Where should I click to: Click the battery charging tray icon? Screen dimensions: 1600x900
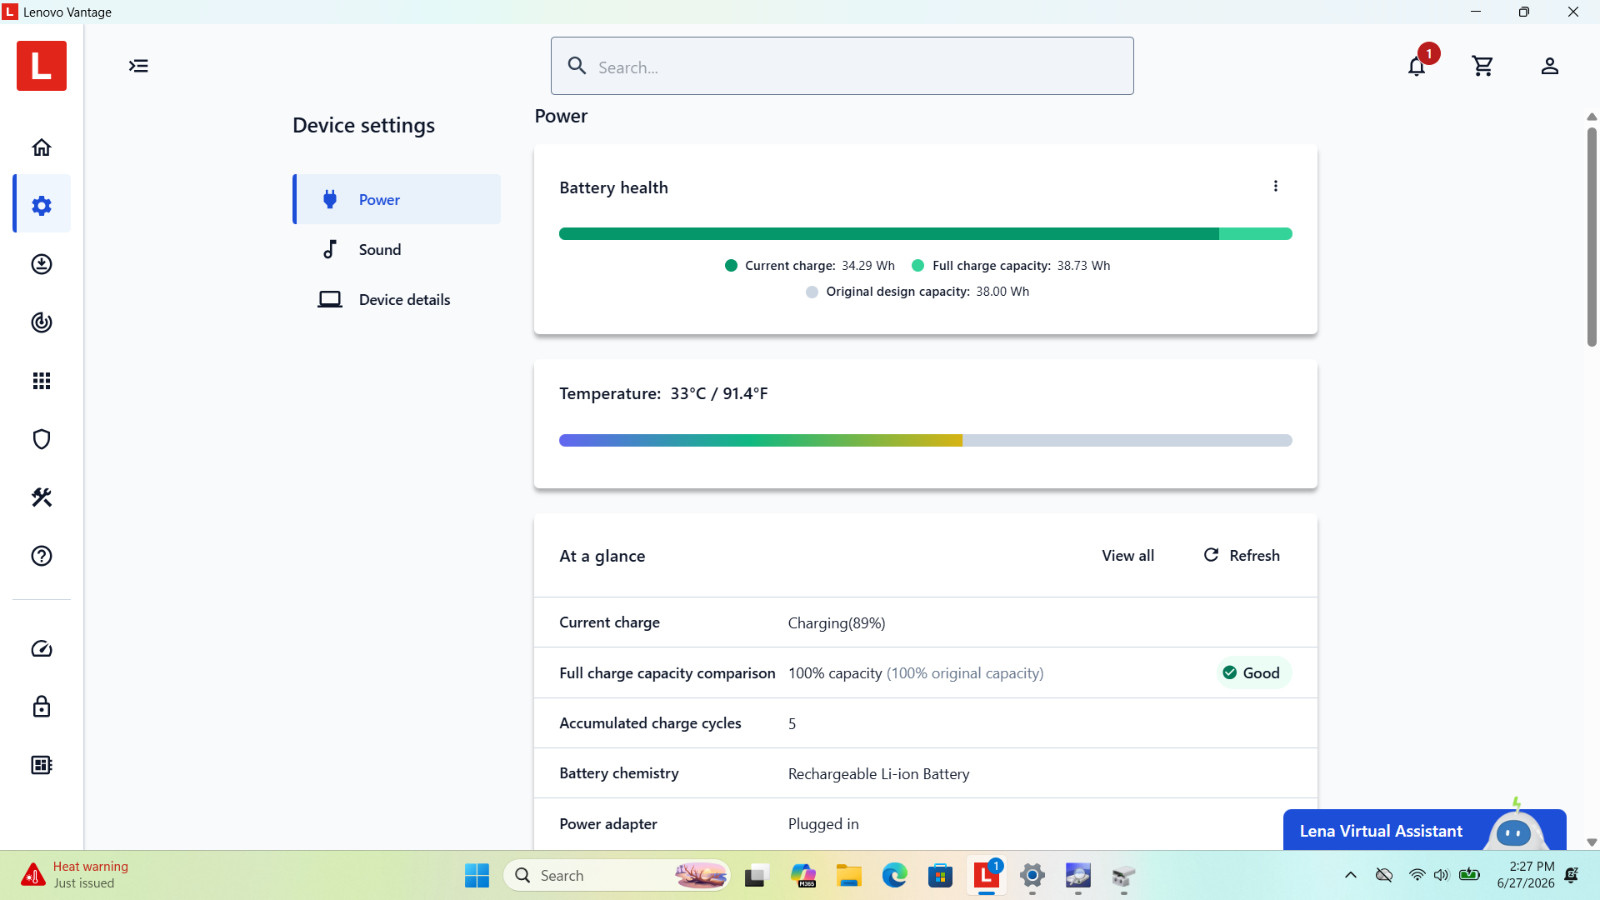pyautogui.click(x=1469, y=875)
